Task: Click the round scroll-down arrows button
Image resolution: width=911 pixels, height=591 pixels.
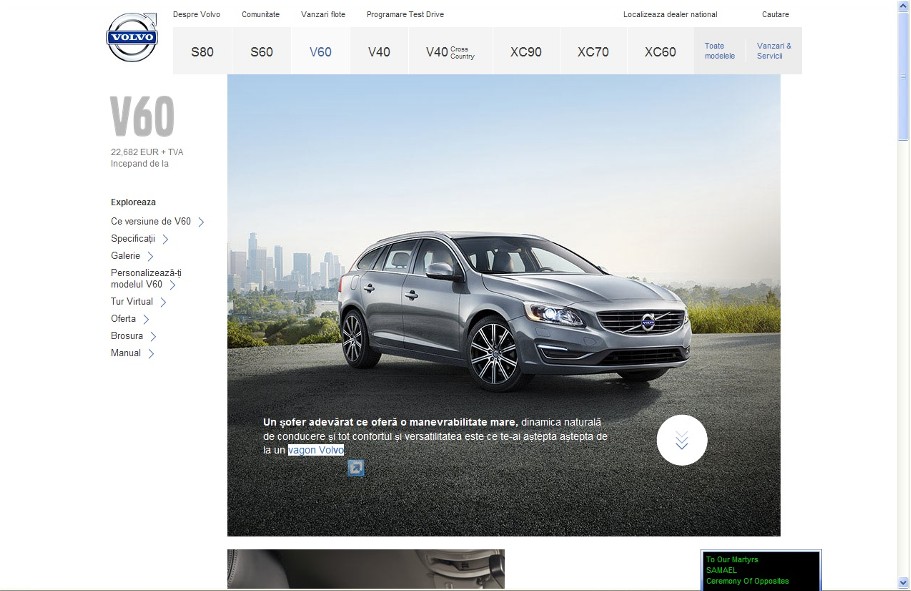Action: pos(682,440)
